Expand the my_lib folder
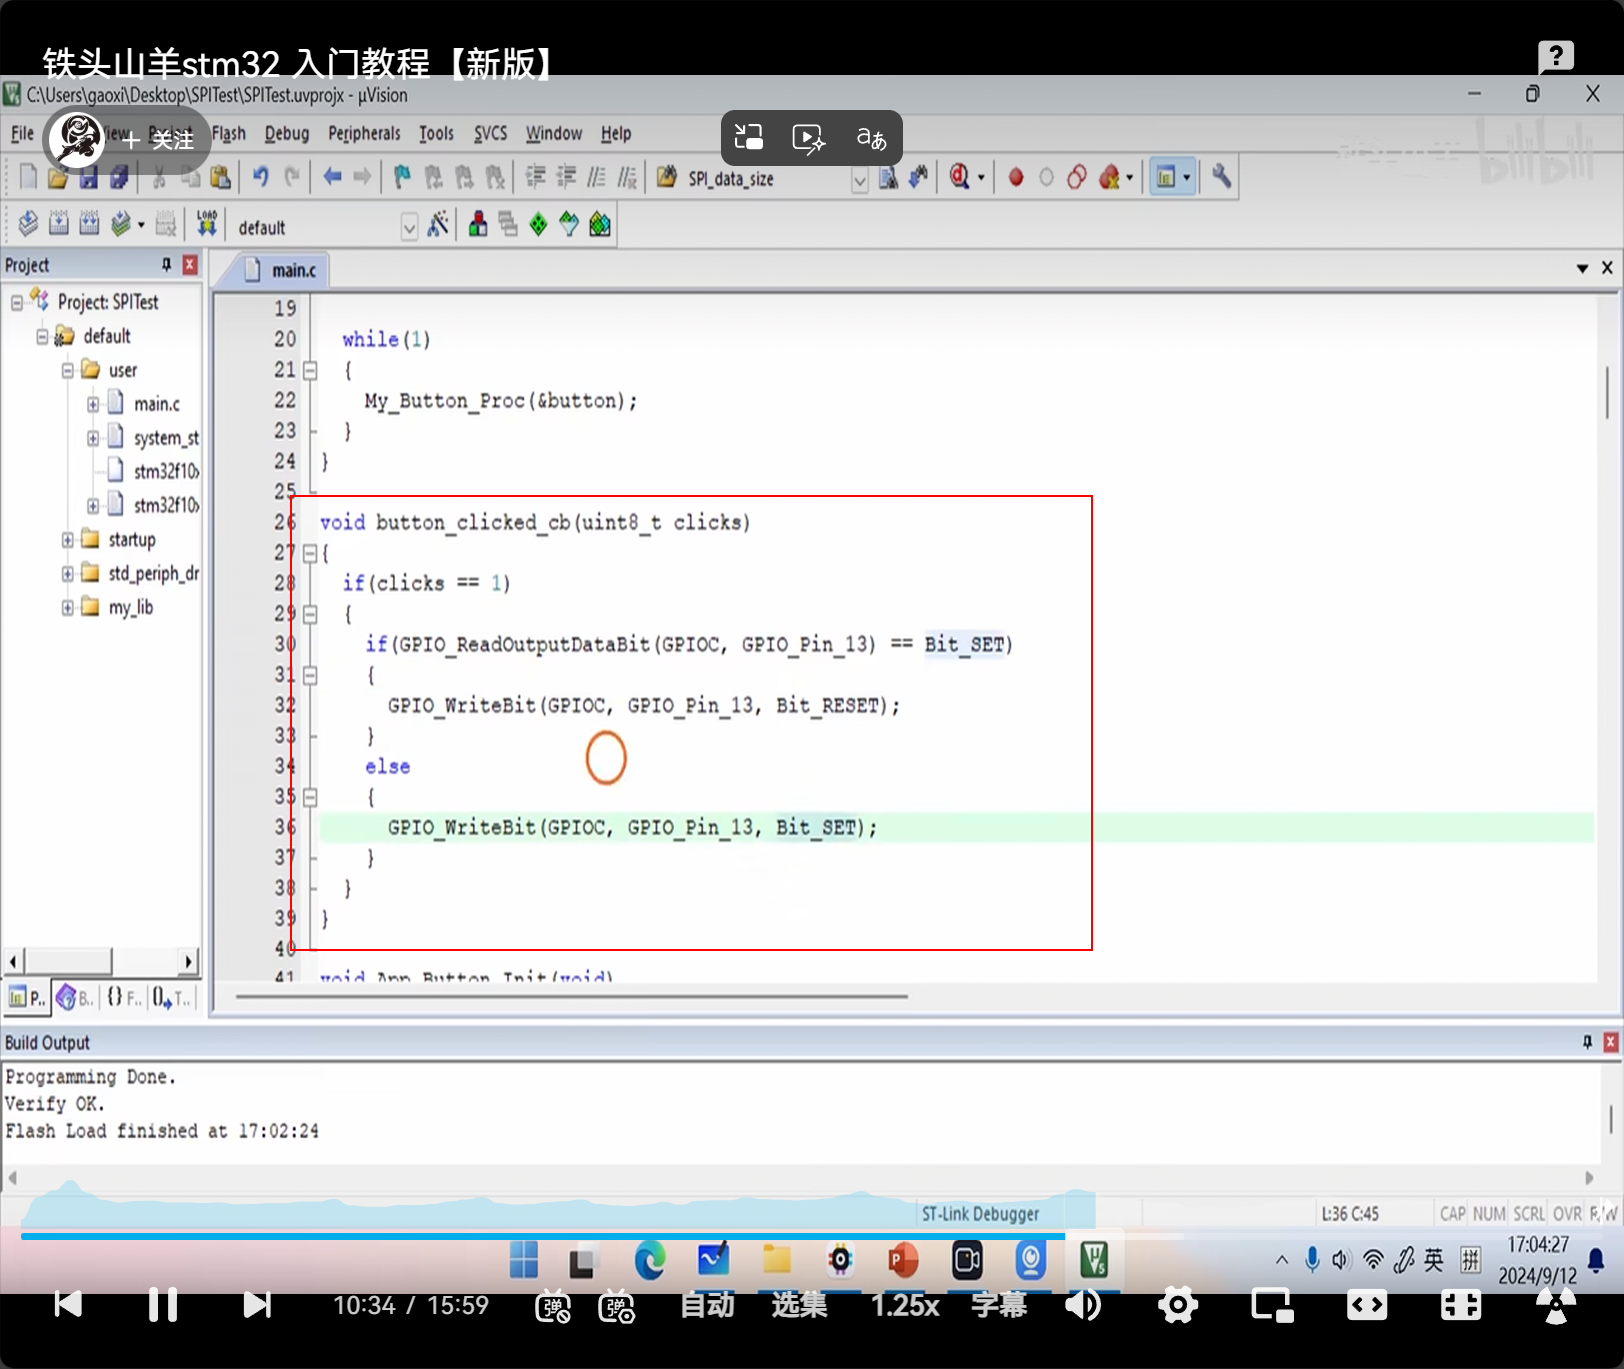This screenshot has height=1369, width=1624. [68, 607]
